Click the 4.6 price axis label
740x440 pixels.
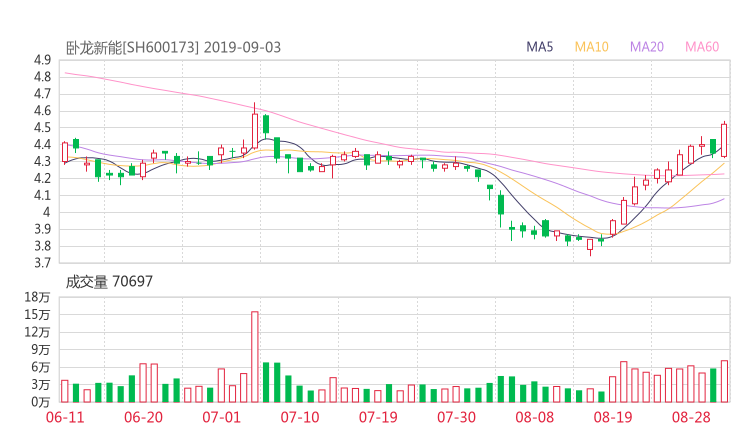pyautogui.click(x=42, y=111)
